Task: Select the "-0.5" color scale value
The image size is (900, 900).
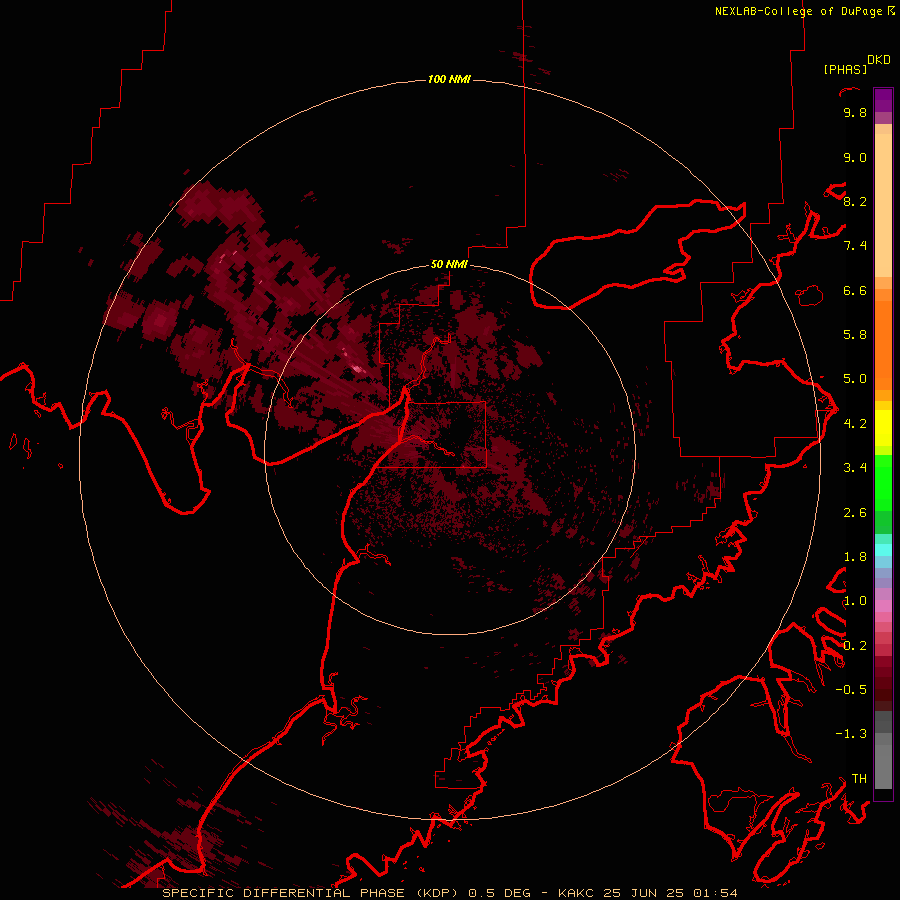Action: click(x=851, y=690)
